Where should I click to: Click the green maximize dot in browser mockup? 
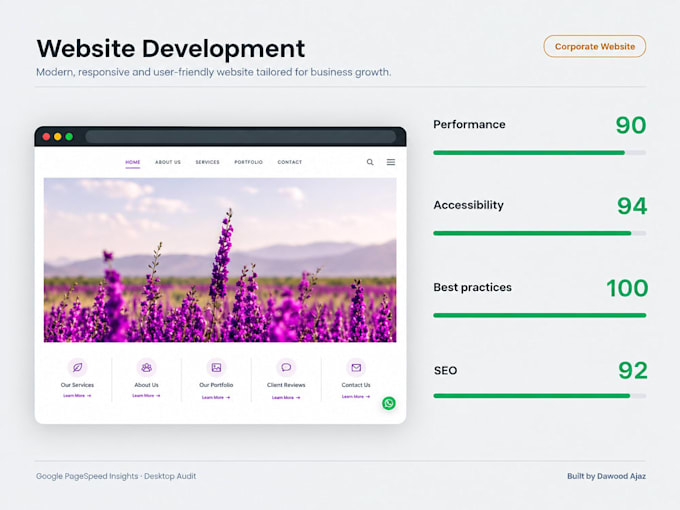pyautogui.click(x=69, y=137)
